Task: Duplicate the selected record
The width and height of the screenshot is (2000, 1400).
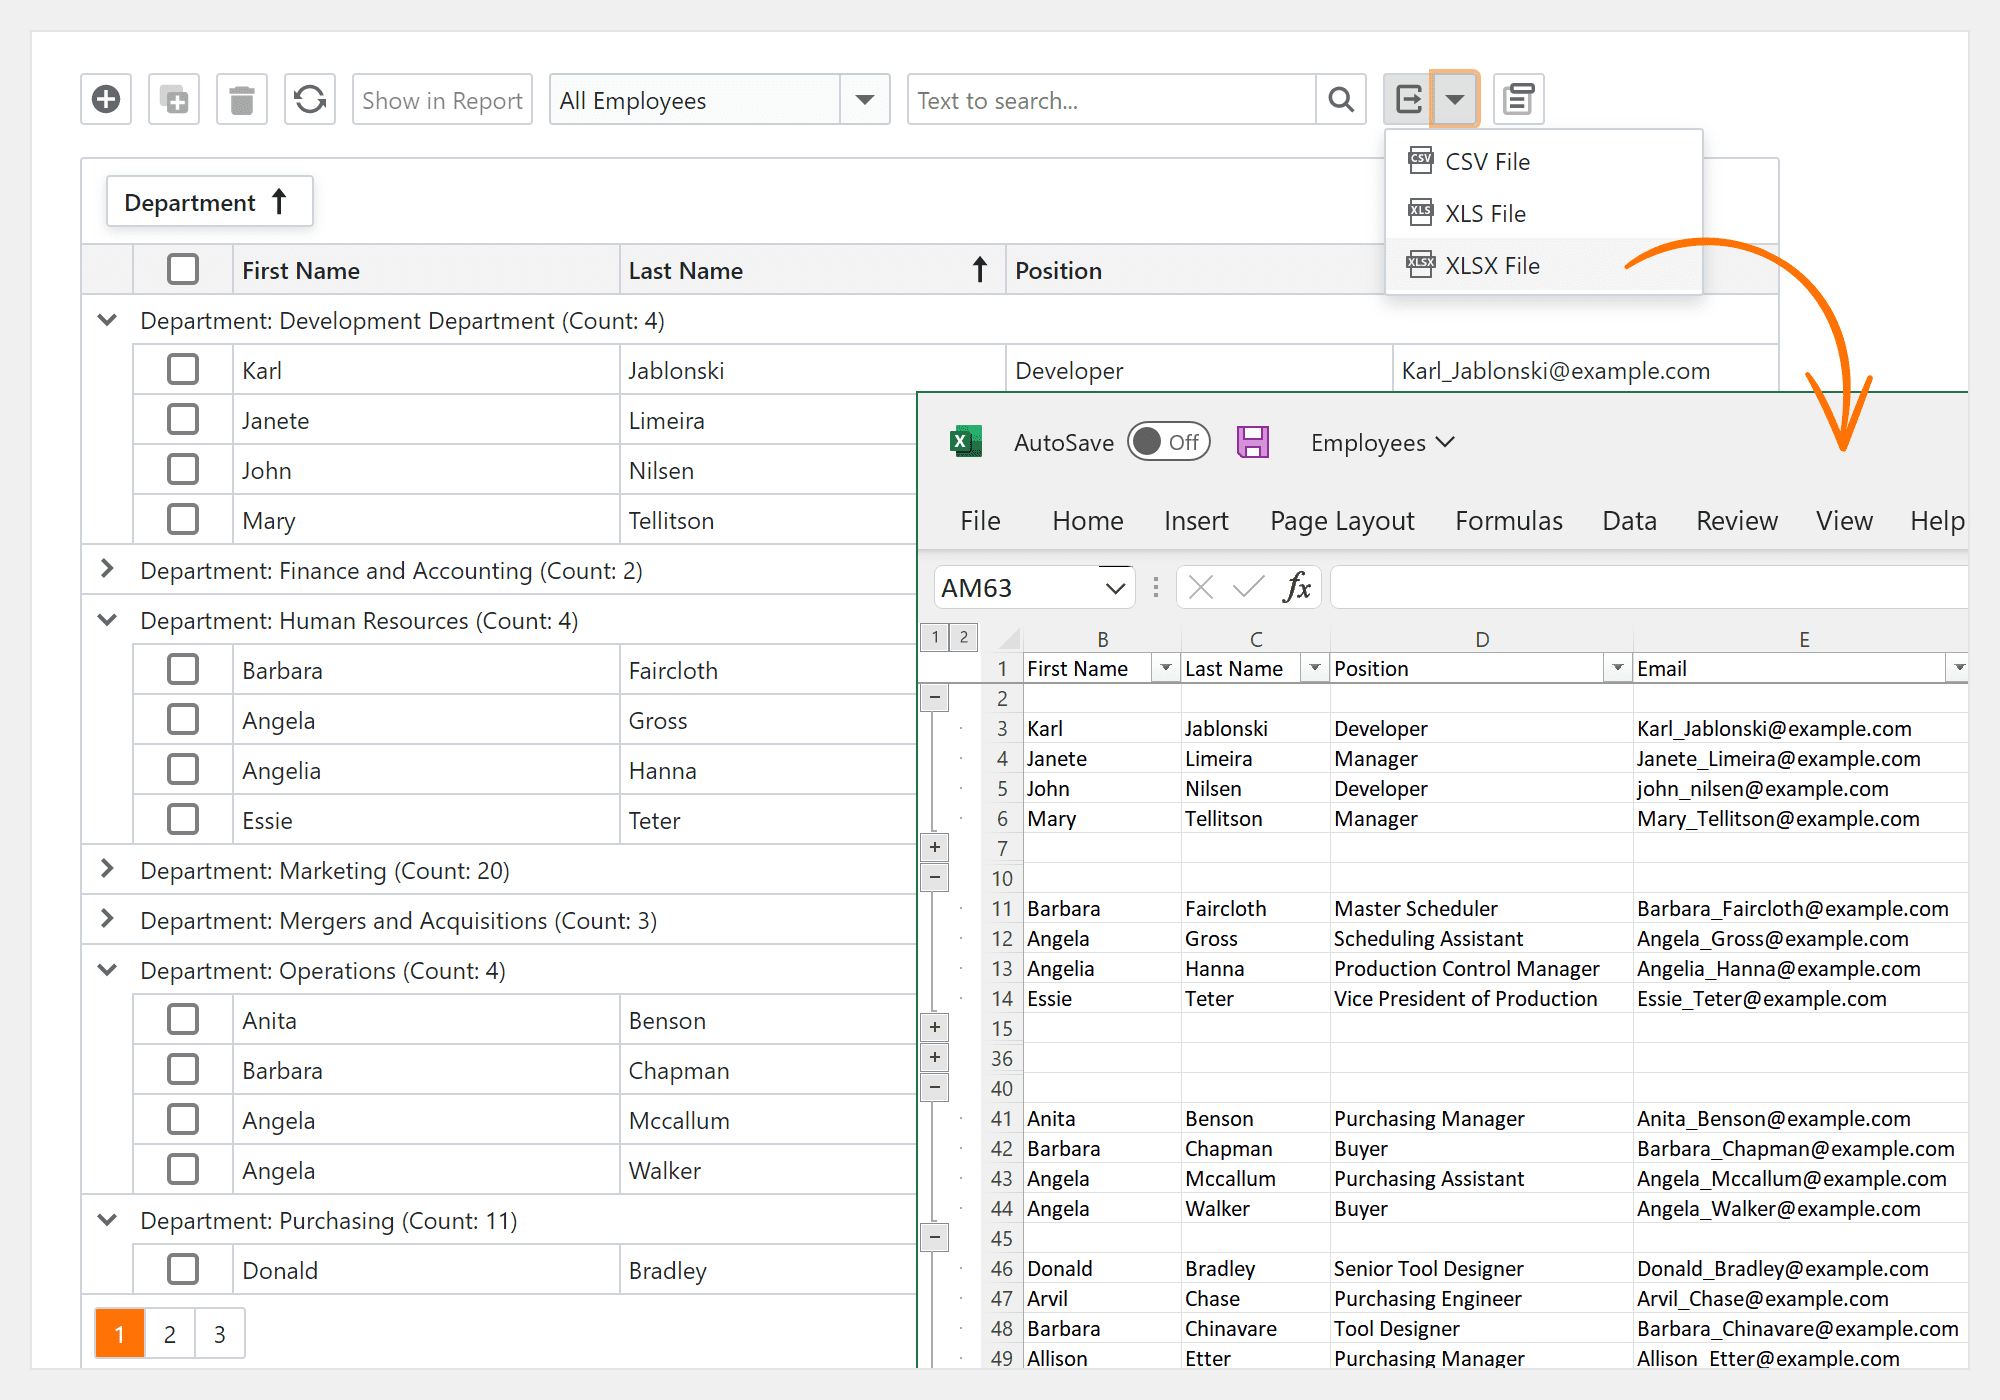Action: [173, 99]
